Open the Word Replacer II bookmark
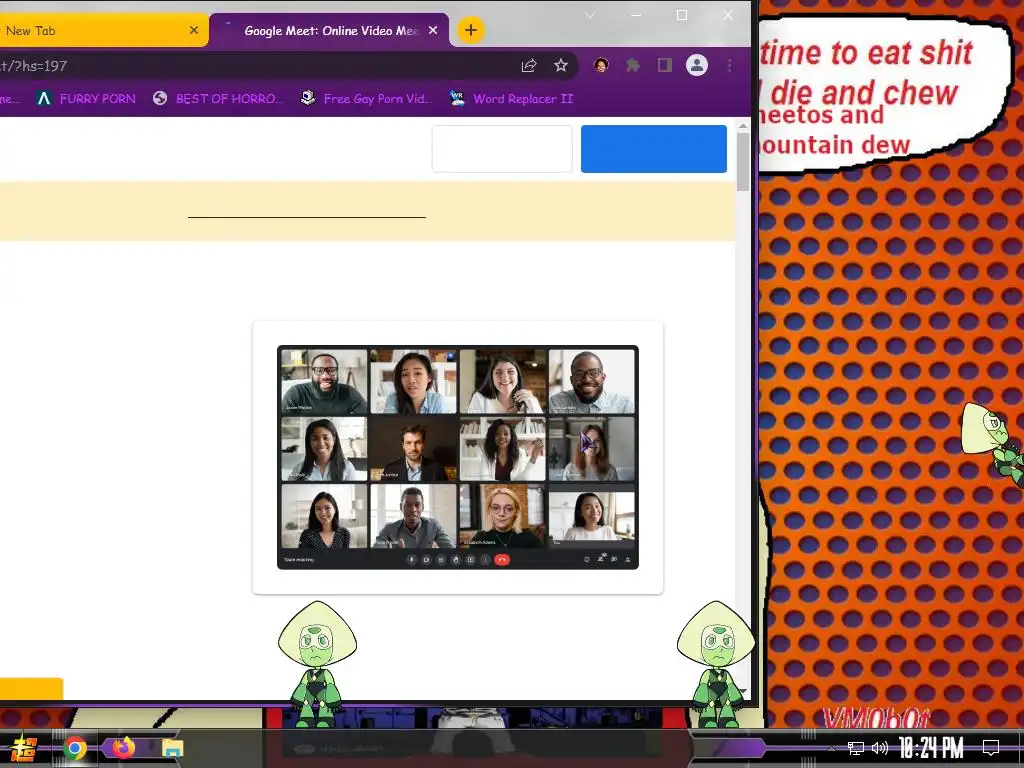Image resolution: width=1024 pixels, height=768 pixels. [511, 99]
